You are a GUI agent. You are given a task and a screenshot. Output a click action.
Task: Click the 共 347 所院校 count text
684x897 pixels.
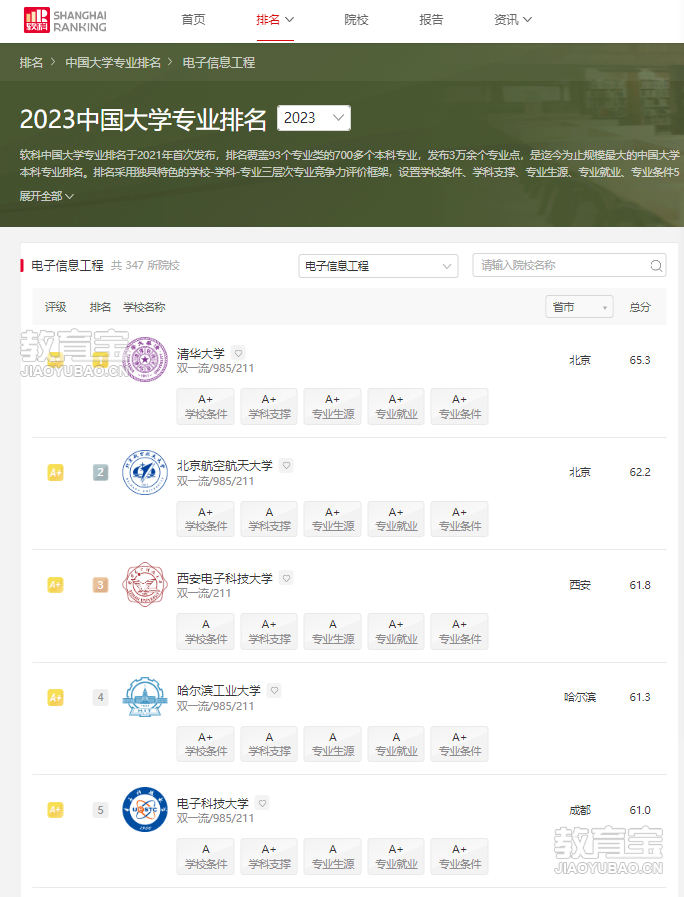pyautogui.click(x=145, y=265)
